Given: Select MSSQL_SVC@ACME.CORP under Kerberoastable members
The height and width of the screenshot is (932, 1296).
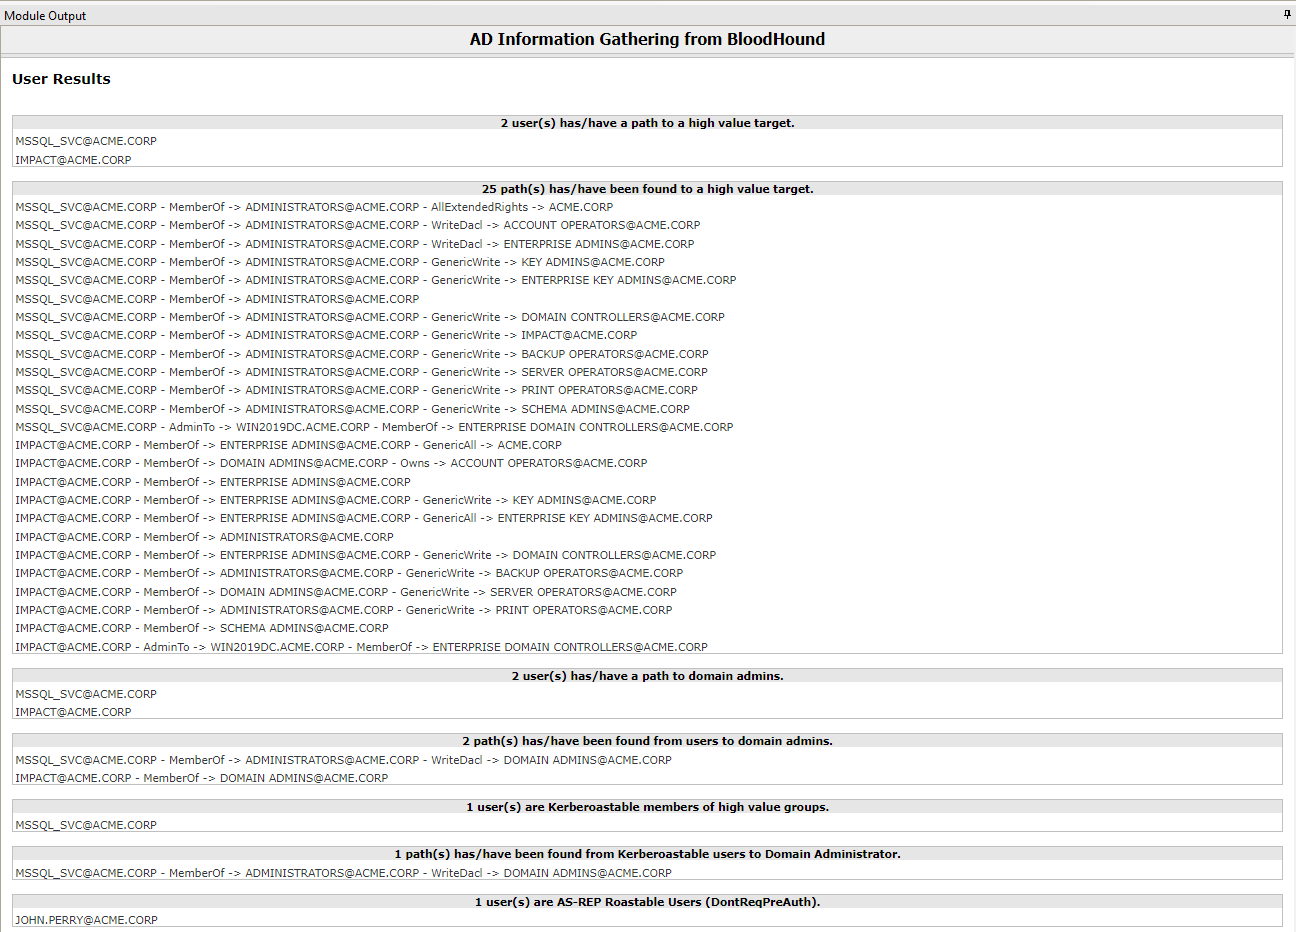Looking at the screenshot, I should 86,825.
